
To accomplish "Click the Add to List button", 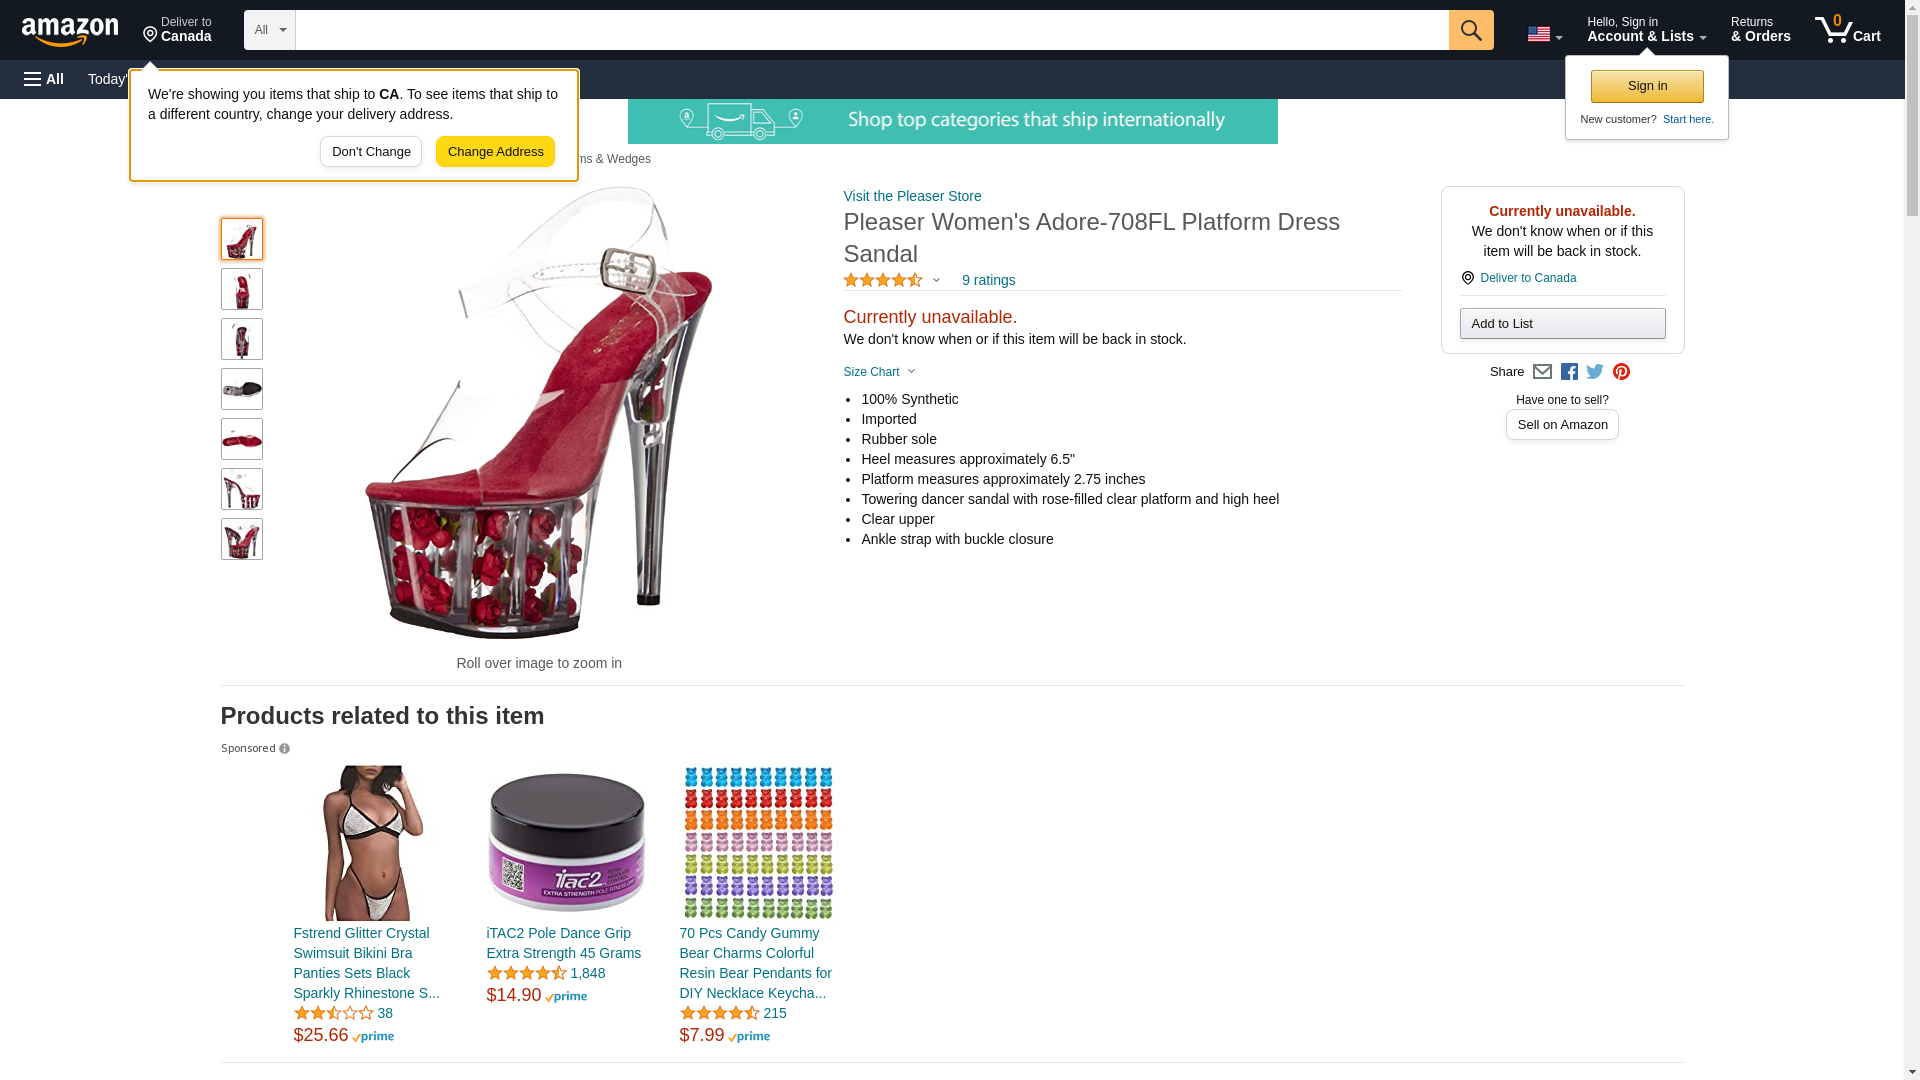I will tap(1562, 323).
